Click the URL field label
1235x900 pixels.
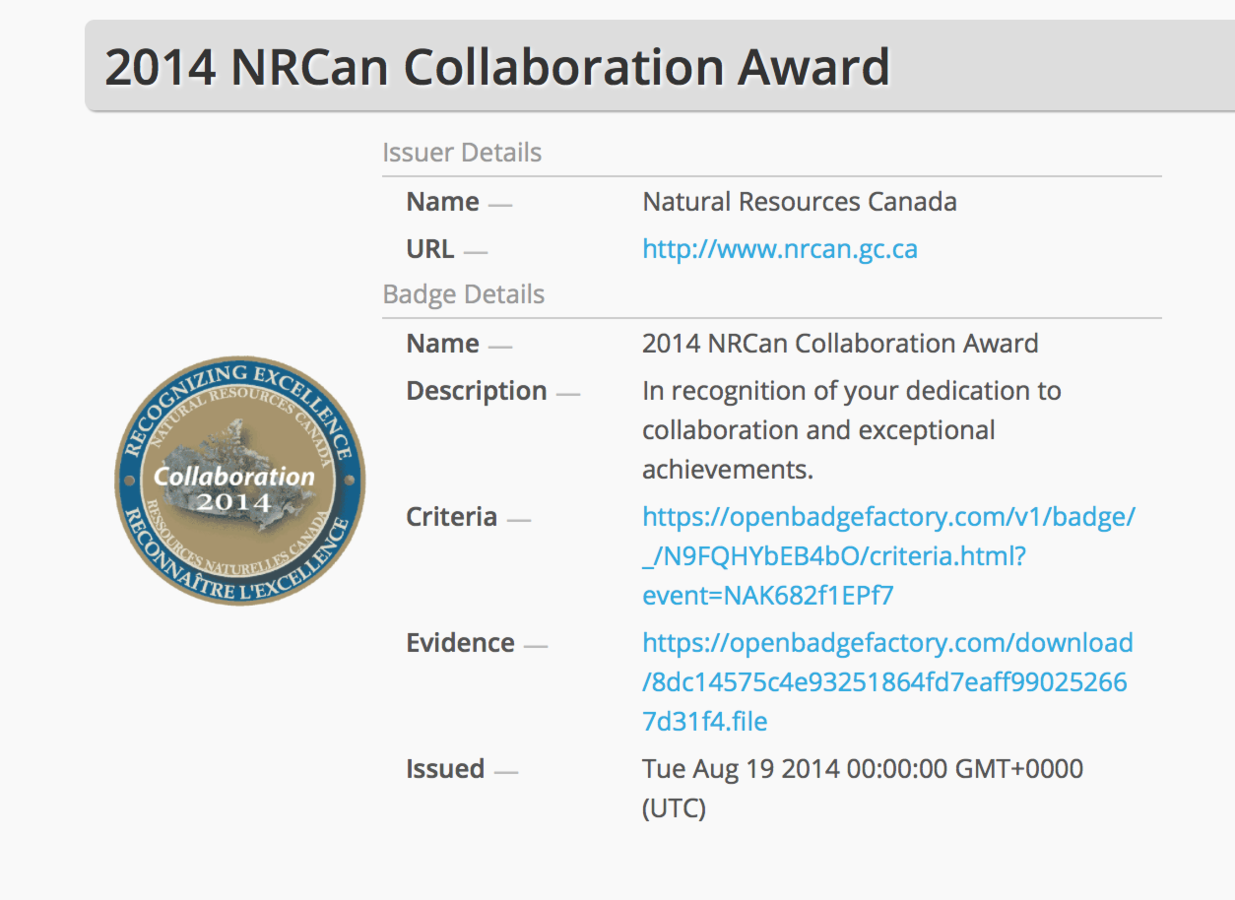click(430, 249)
